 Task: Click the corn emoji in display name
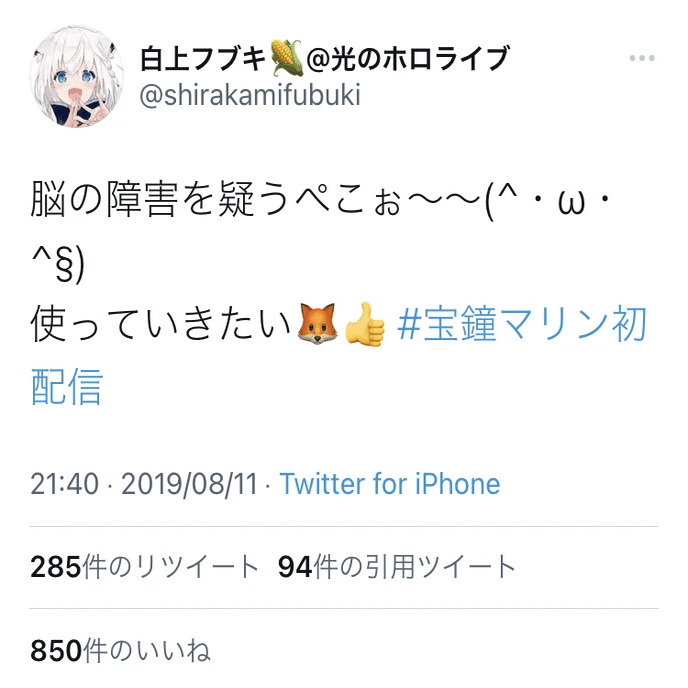[x=287, y=57]
